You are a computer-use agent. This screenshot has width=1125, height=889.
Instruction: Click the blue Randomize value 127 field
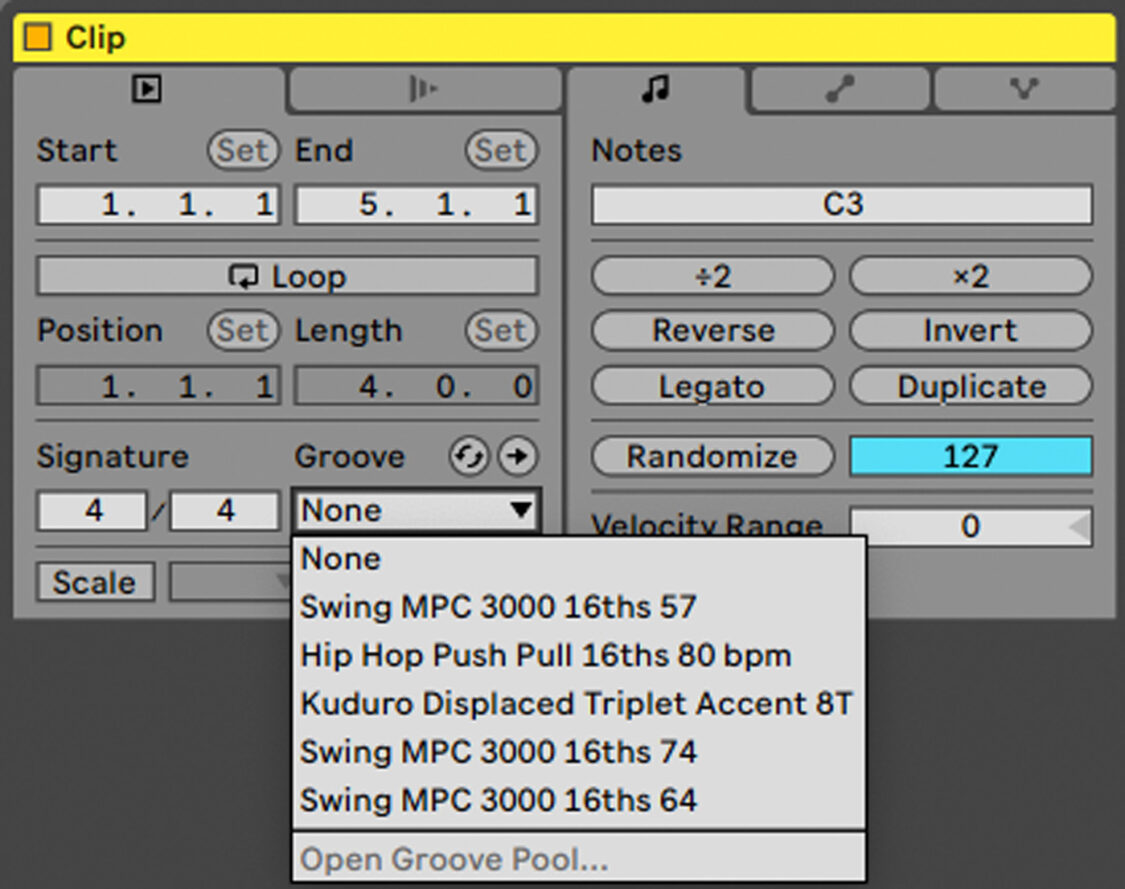pos(970,456)
